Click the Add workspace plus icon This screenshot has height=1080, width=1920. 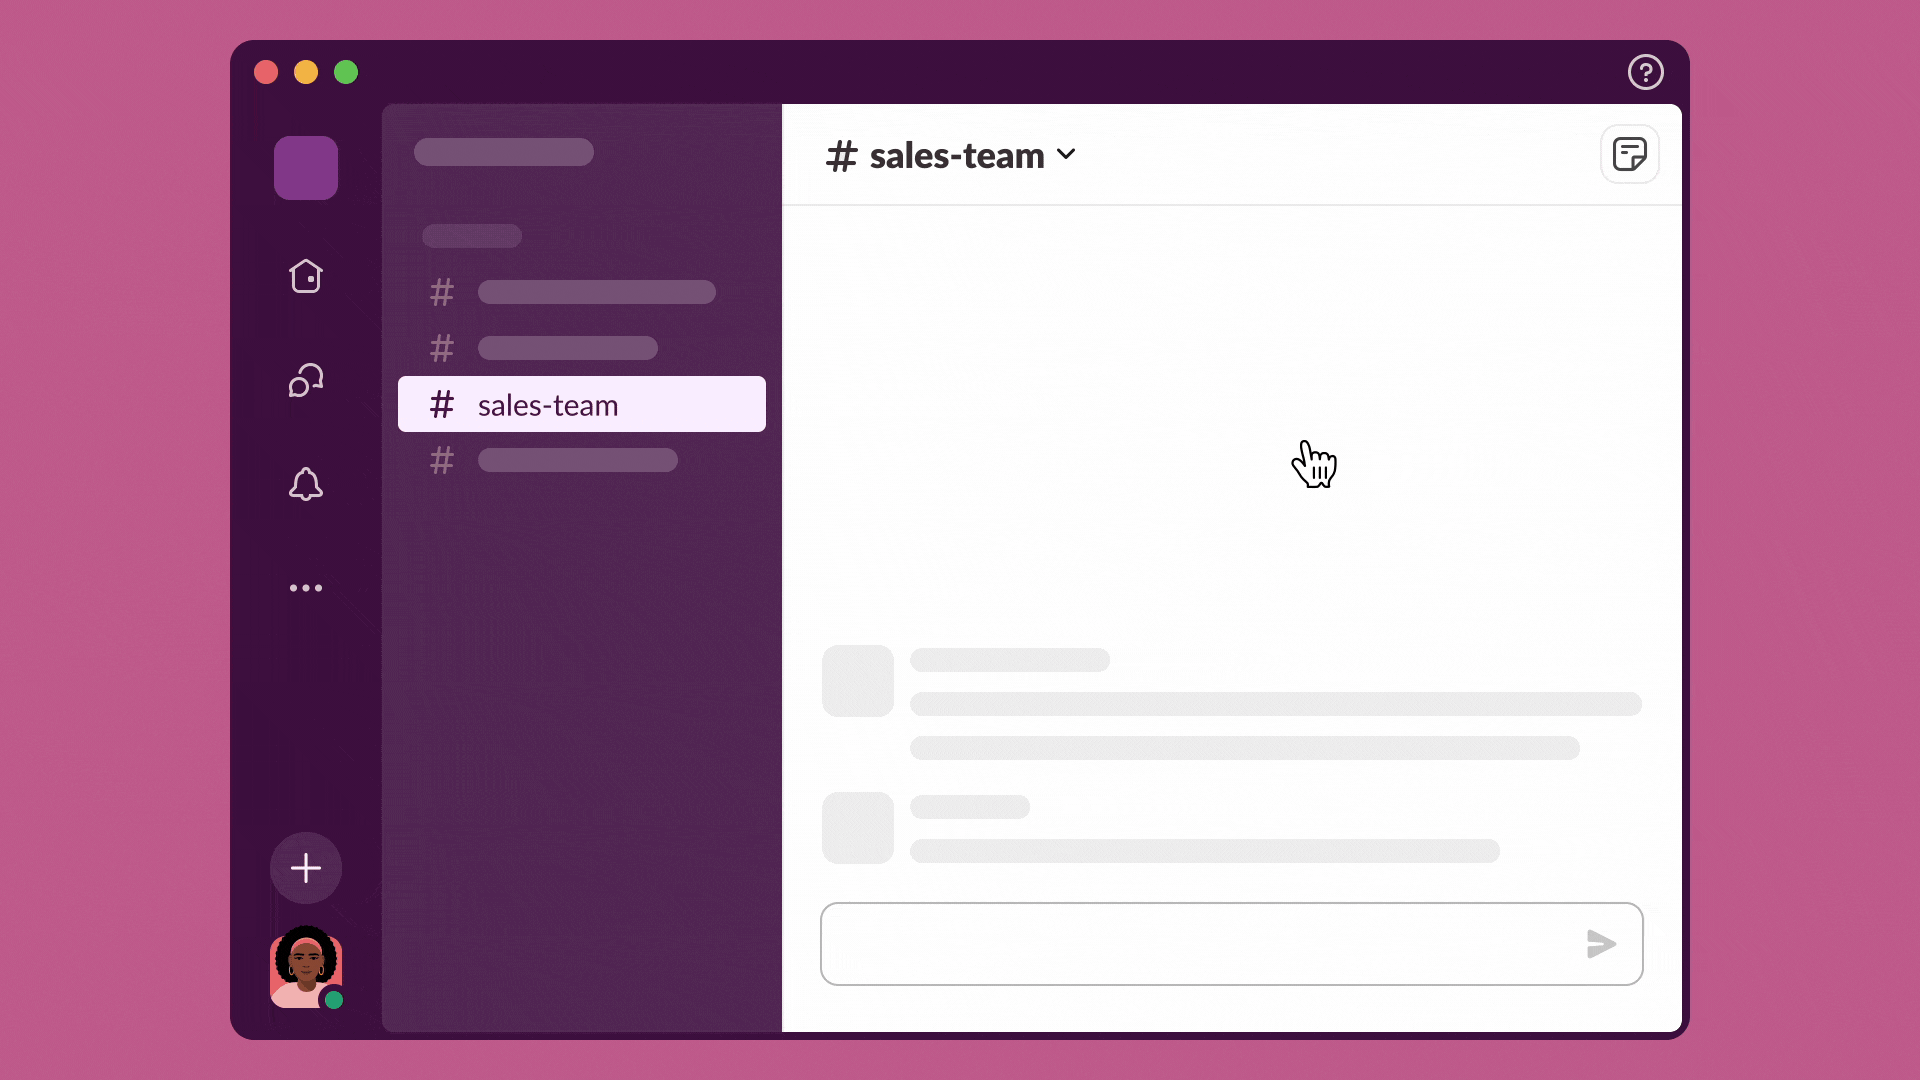[x=306, y=868]
